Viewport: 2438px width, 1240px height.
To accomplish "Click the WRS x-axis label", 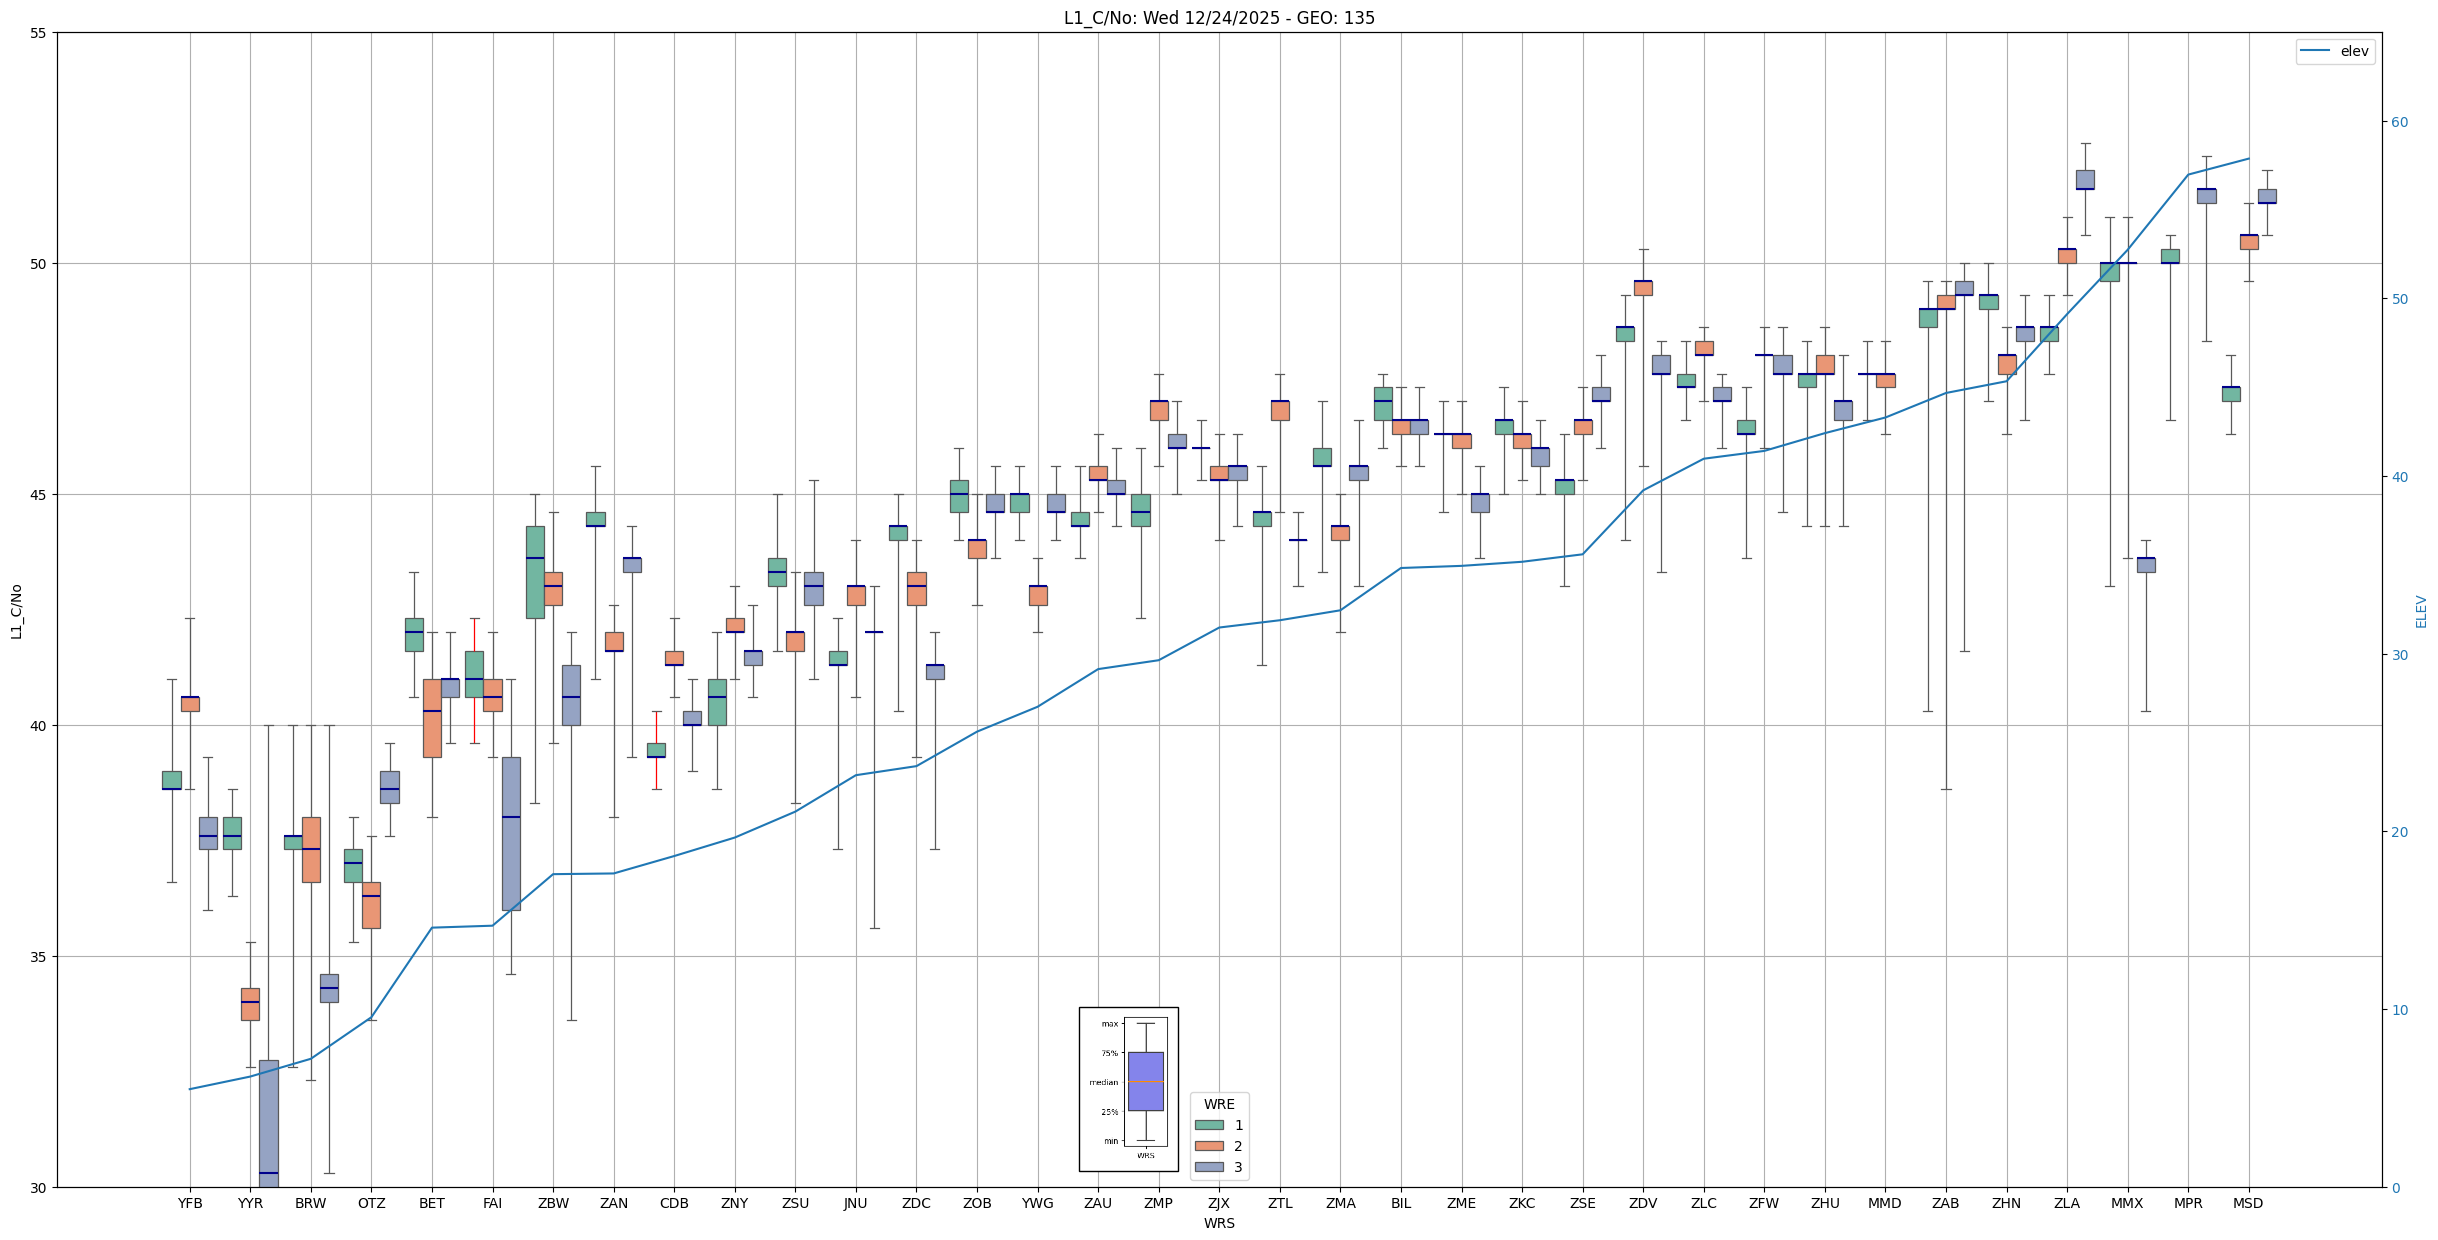I will click(1219, 1223).
